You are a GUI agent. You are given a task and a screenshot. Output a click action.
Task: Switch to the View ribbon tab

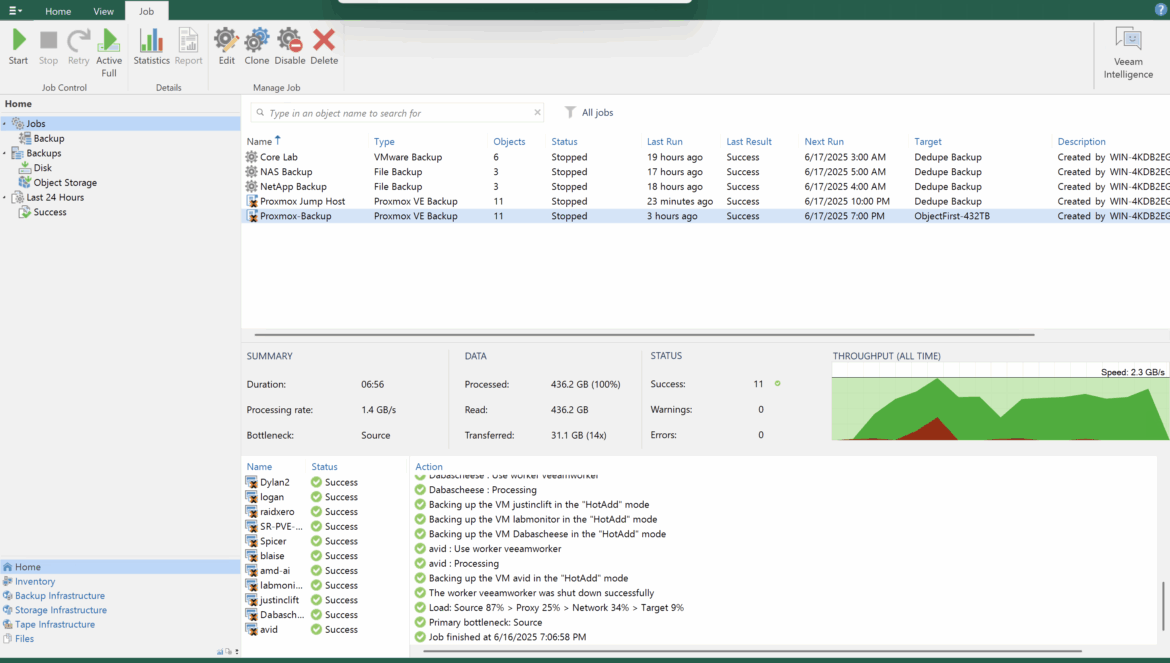click(x=104, y=11)
